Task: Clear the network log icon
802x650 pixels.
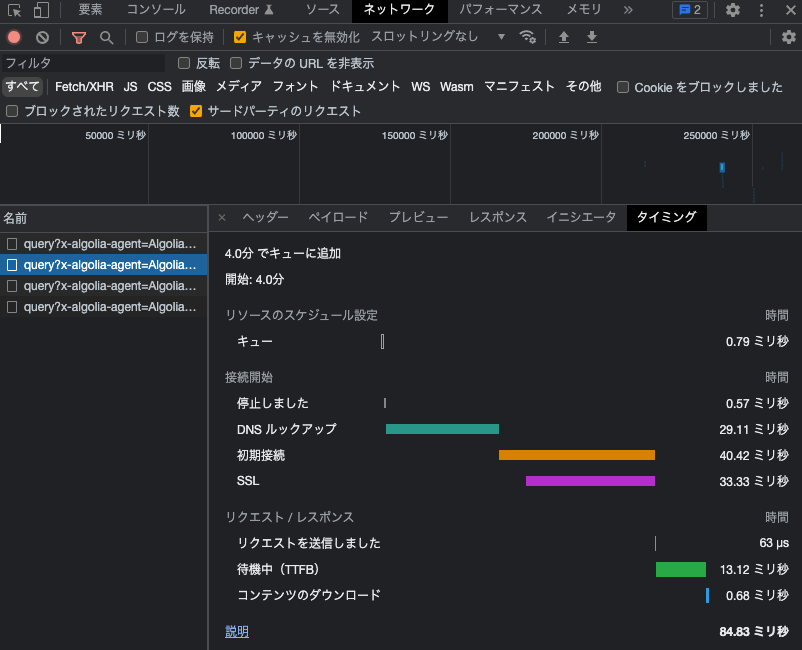Action: coord(42,37)
